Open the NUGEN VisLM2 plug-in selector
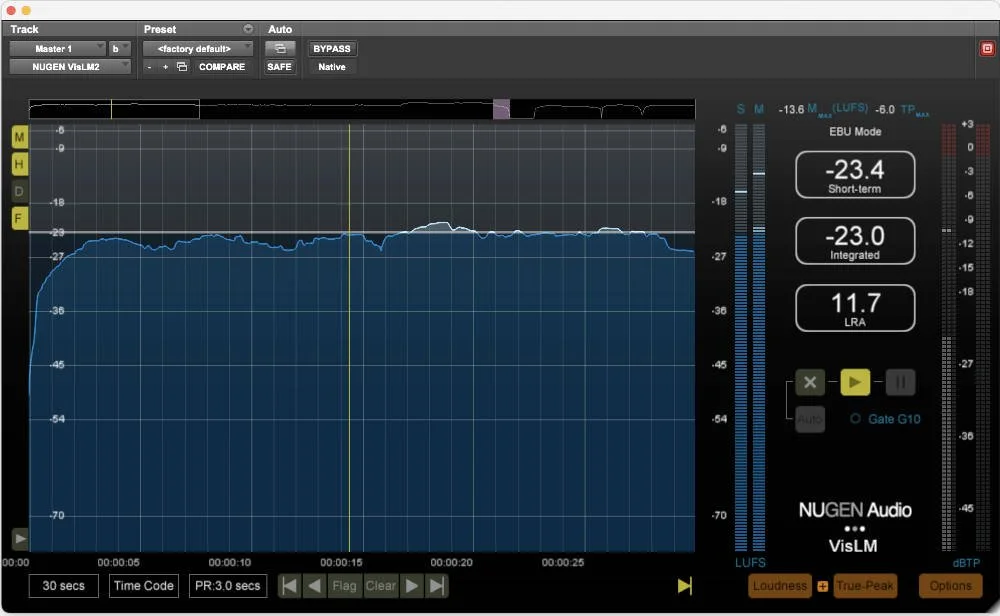This screenshot has width=1000, height=616. (x=70, y=66)
